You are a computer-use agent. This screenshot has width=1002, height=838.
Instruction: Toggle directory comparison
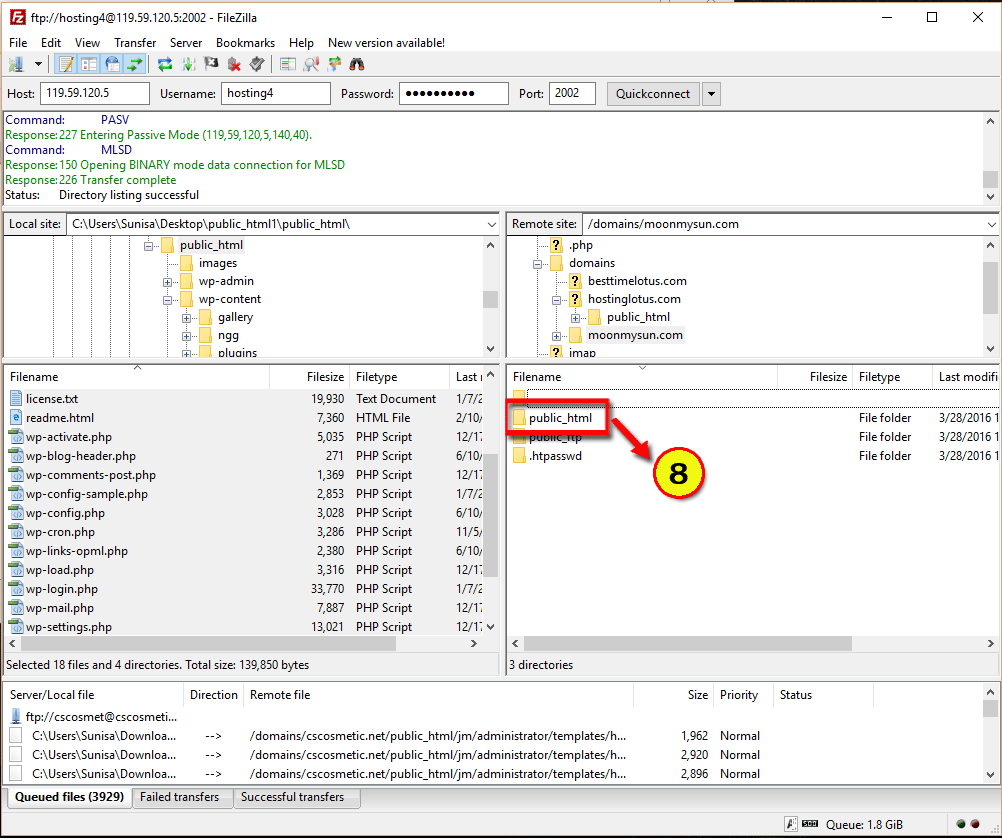311,64
